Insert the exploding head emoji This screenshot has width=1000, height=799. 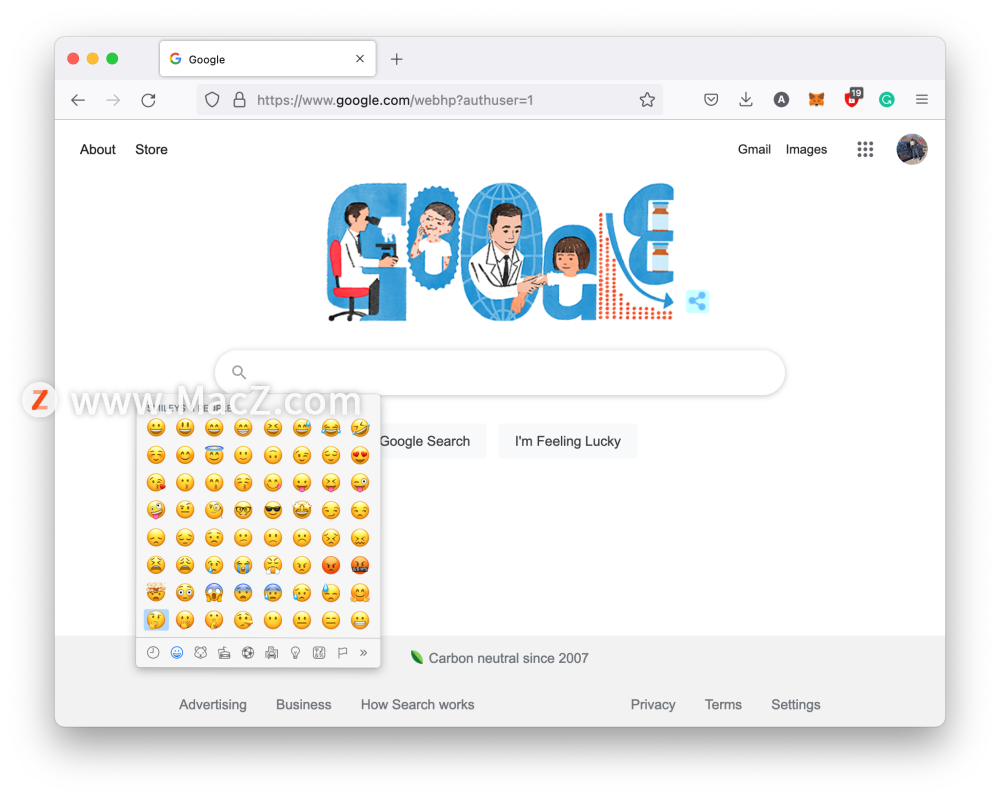156,592
